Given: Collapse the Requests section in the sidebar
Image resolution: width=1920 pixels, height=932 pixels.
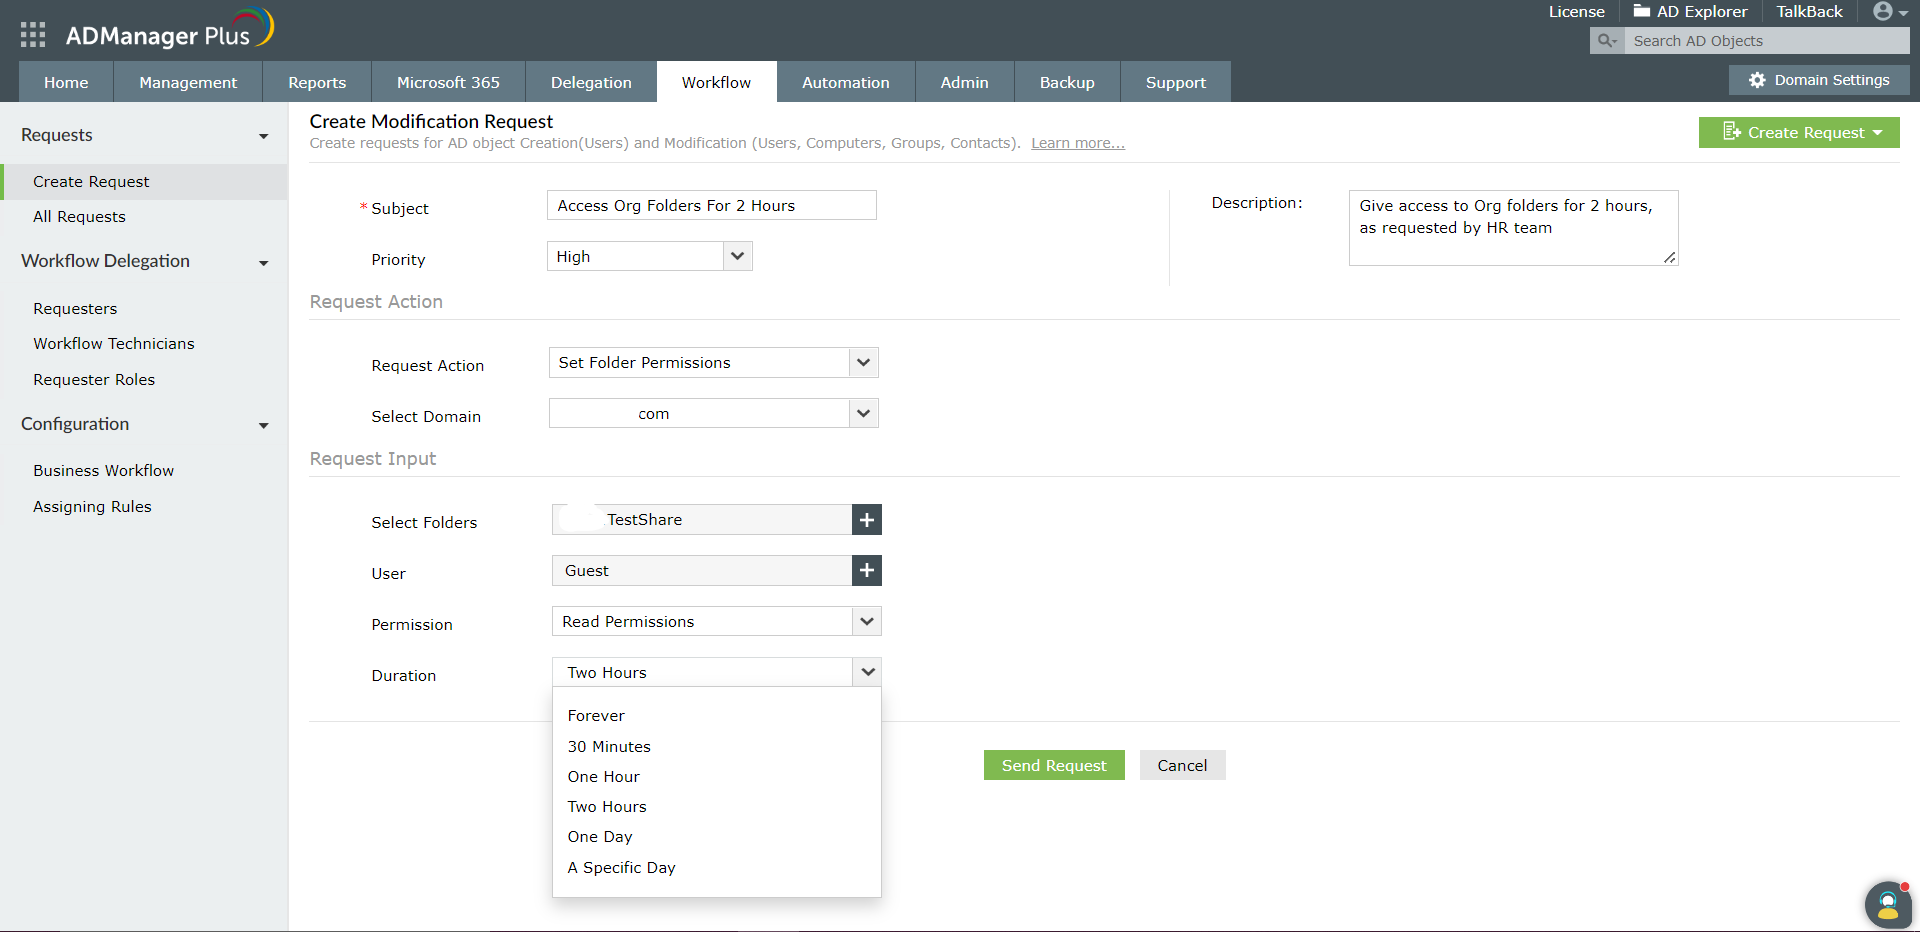Looking at the screenshot, I should [263, 135].
